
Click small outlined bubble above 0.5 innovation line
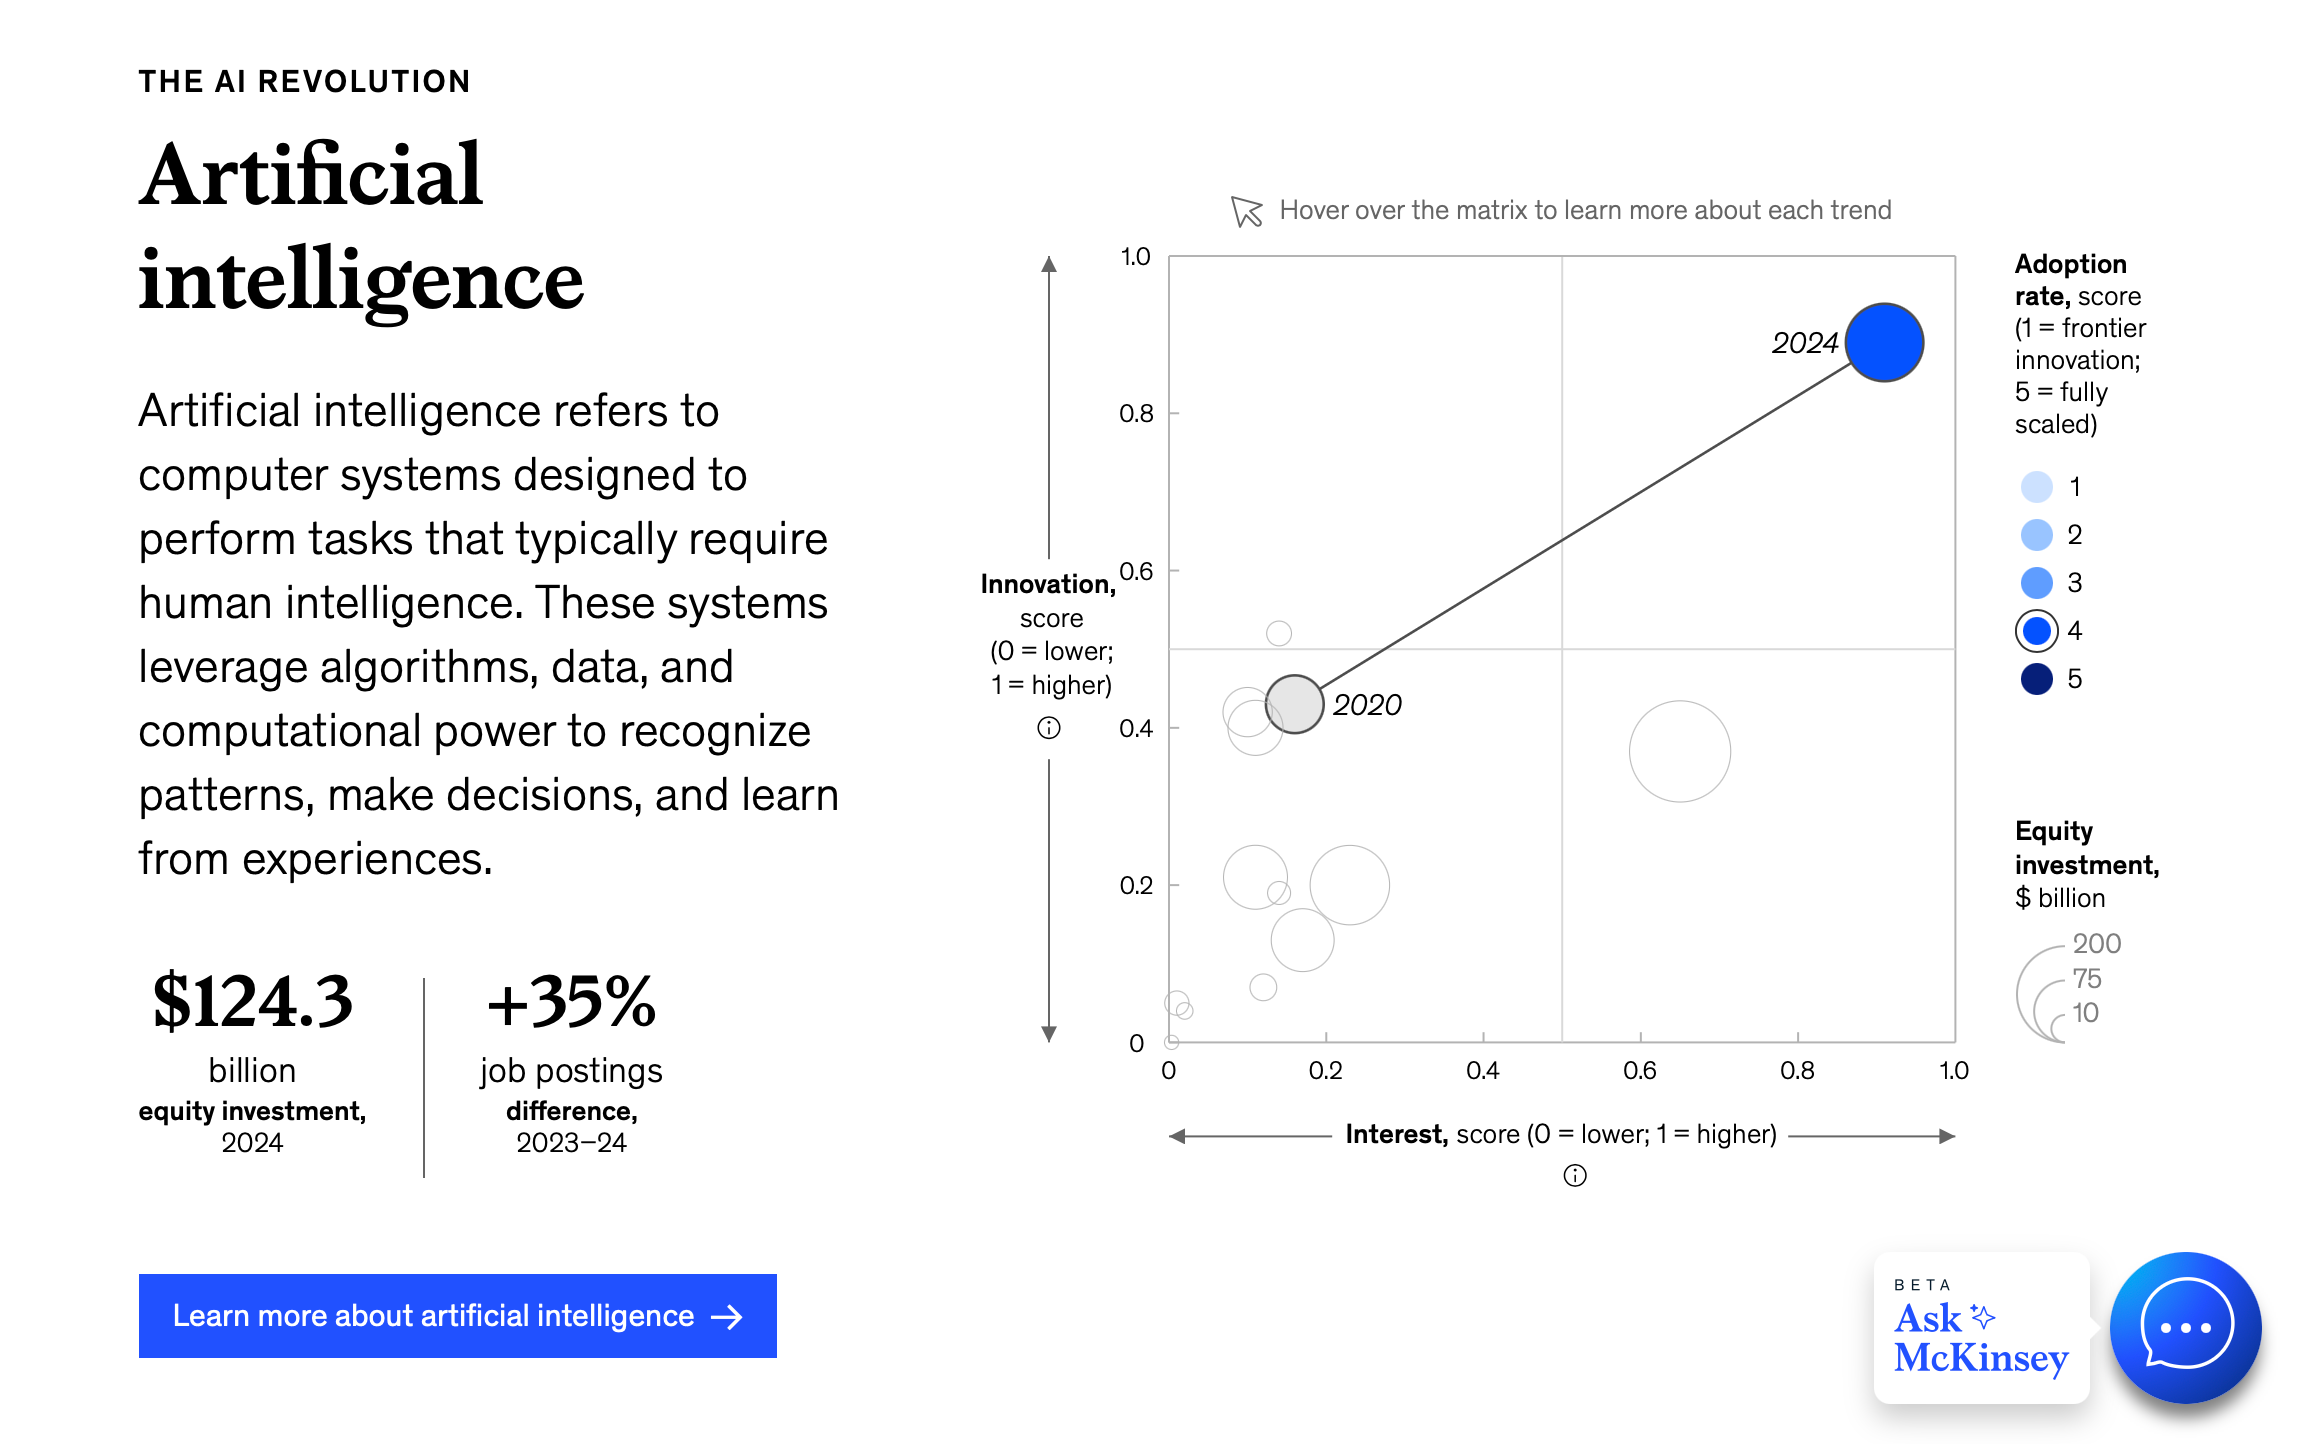pos(1279,633)
